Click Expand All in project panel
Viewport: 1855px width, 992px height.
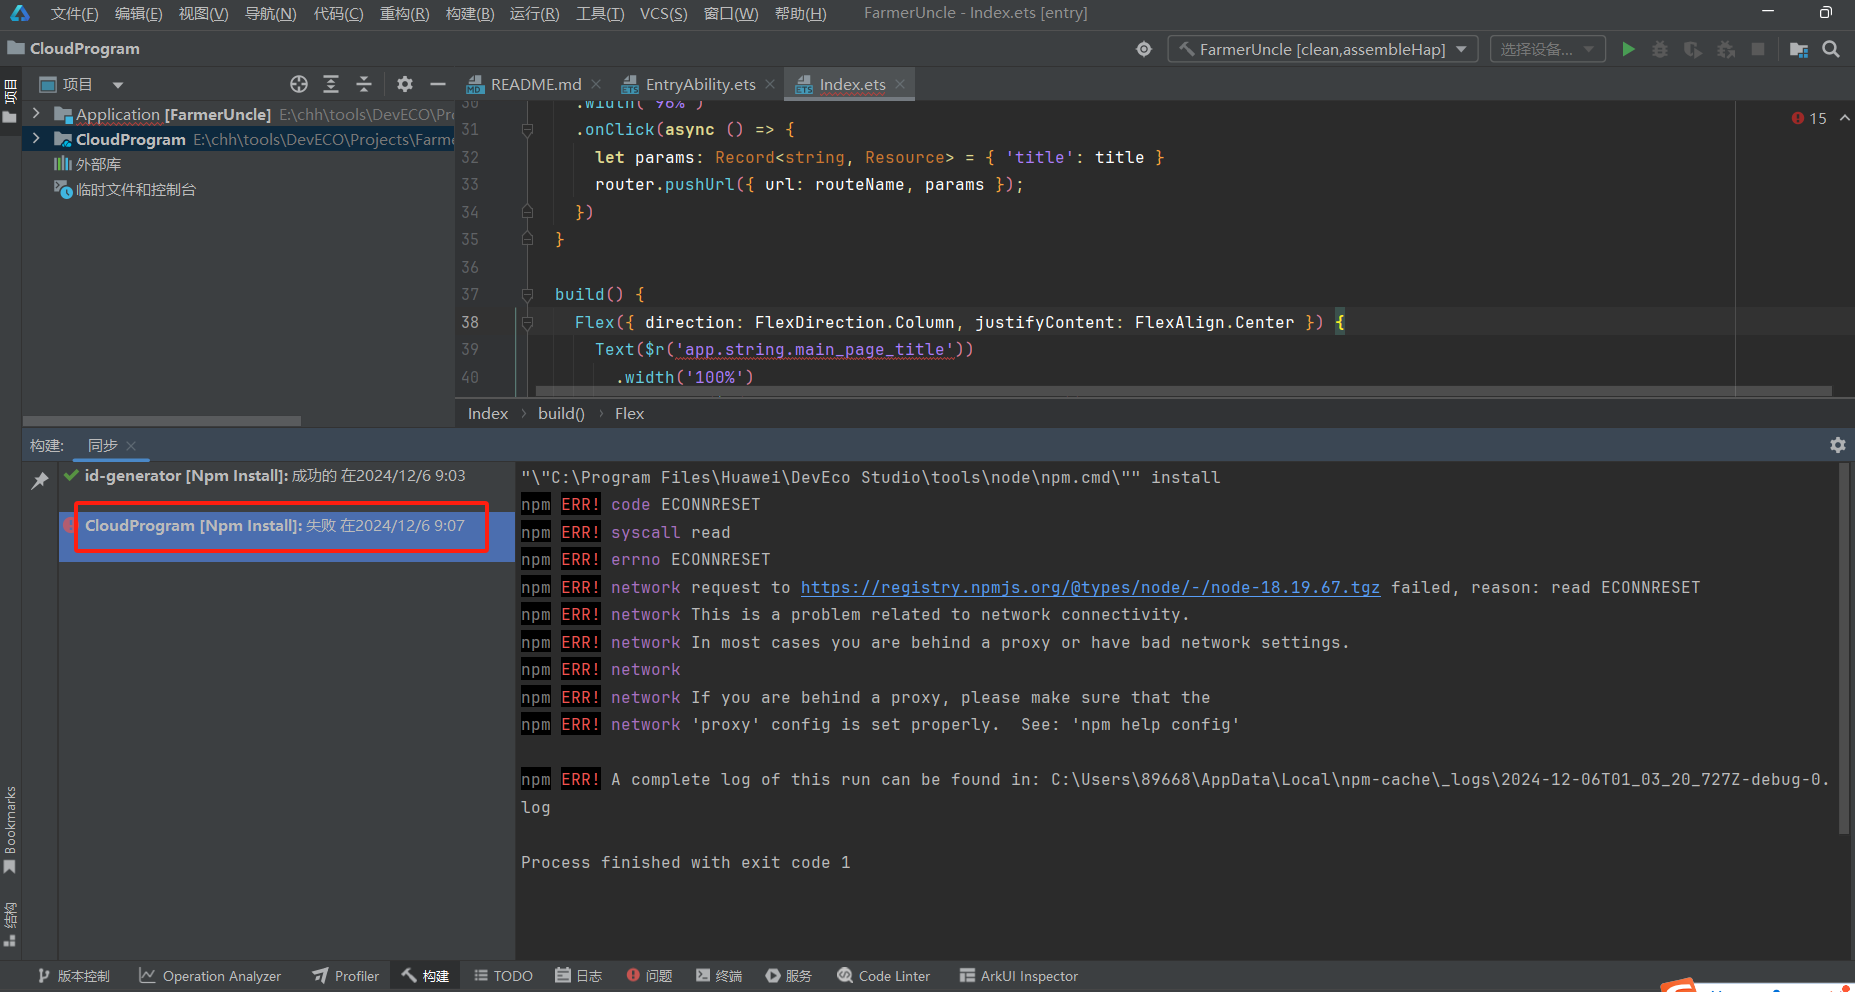[331, 85]
